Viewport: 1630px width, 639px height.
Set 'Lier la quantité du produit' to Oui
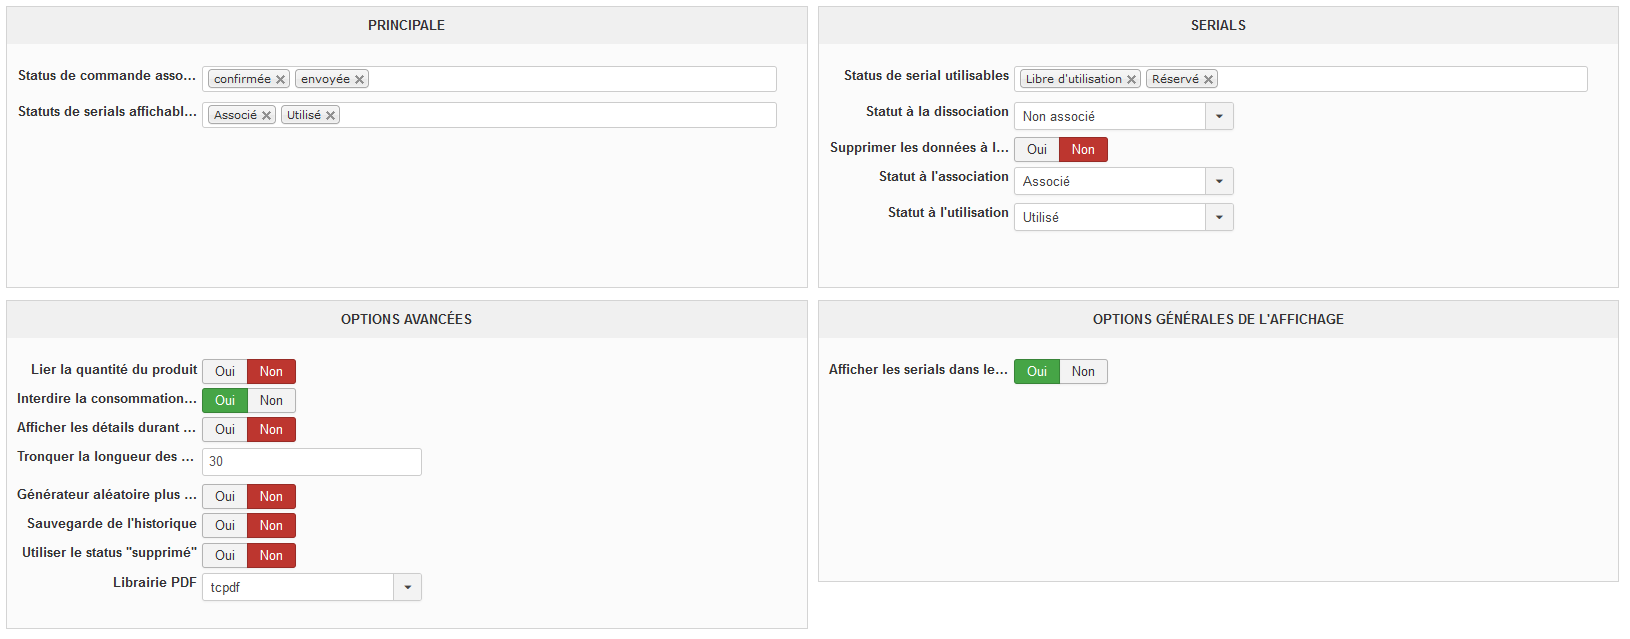point(225,372)
